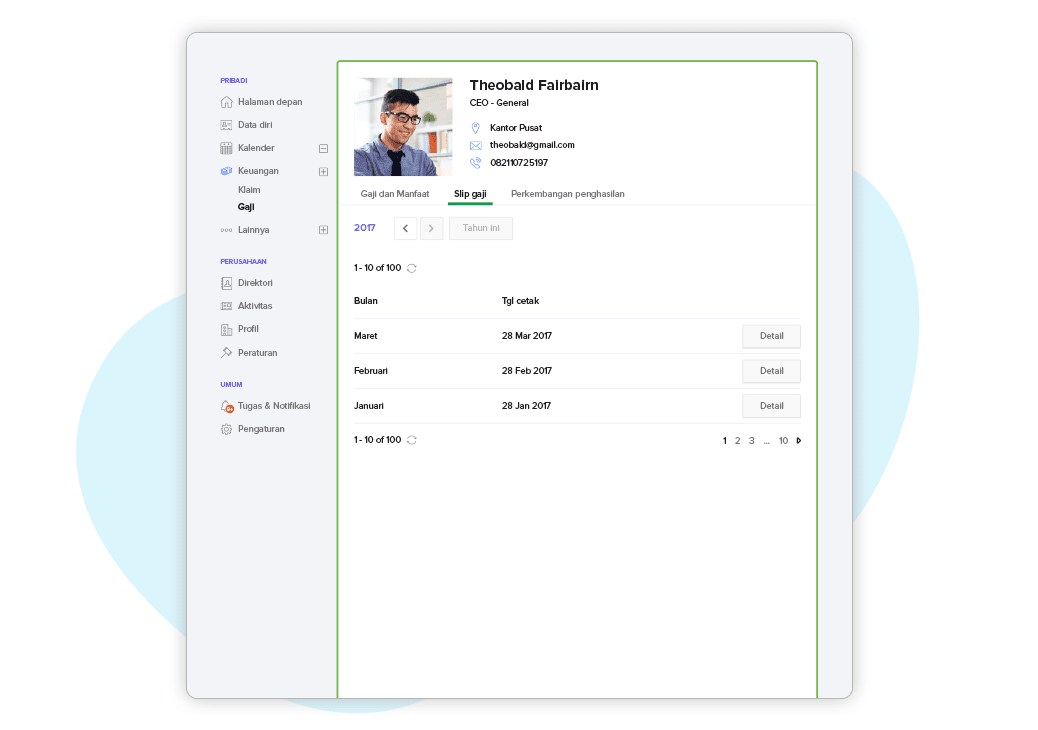Click the Keuangan money icon
Viewport: 1038px width, 730px height.
point(226,171)
